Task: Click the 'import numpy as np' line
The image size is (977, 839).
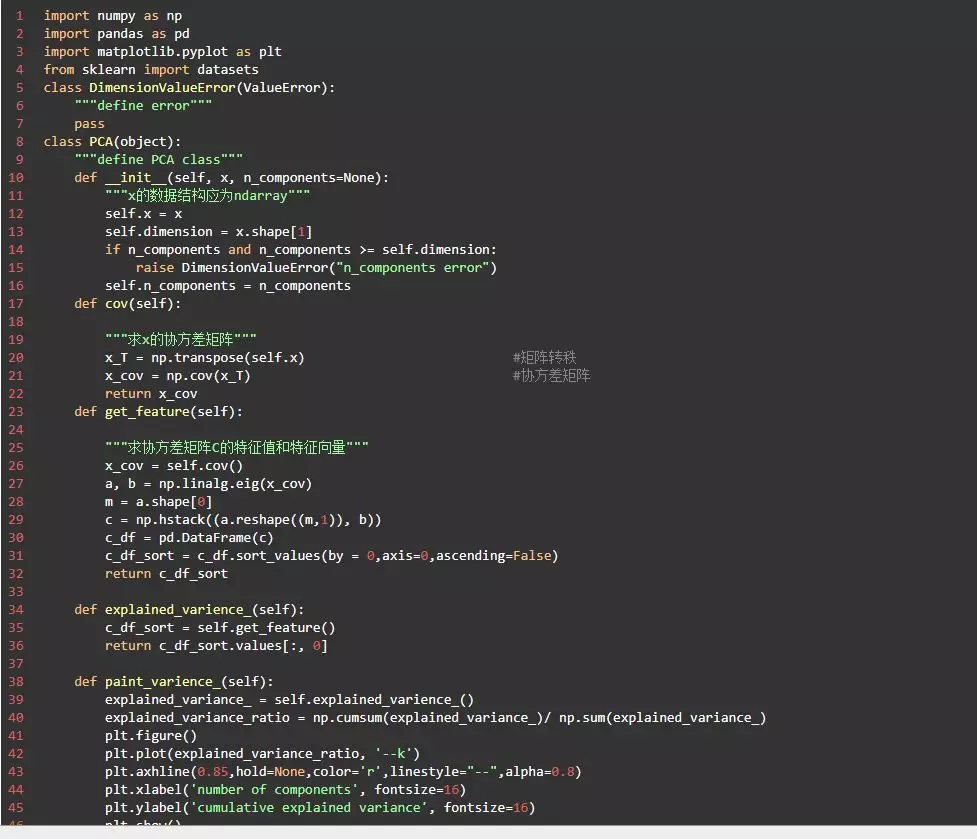Action: coord(113,16)
